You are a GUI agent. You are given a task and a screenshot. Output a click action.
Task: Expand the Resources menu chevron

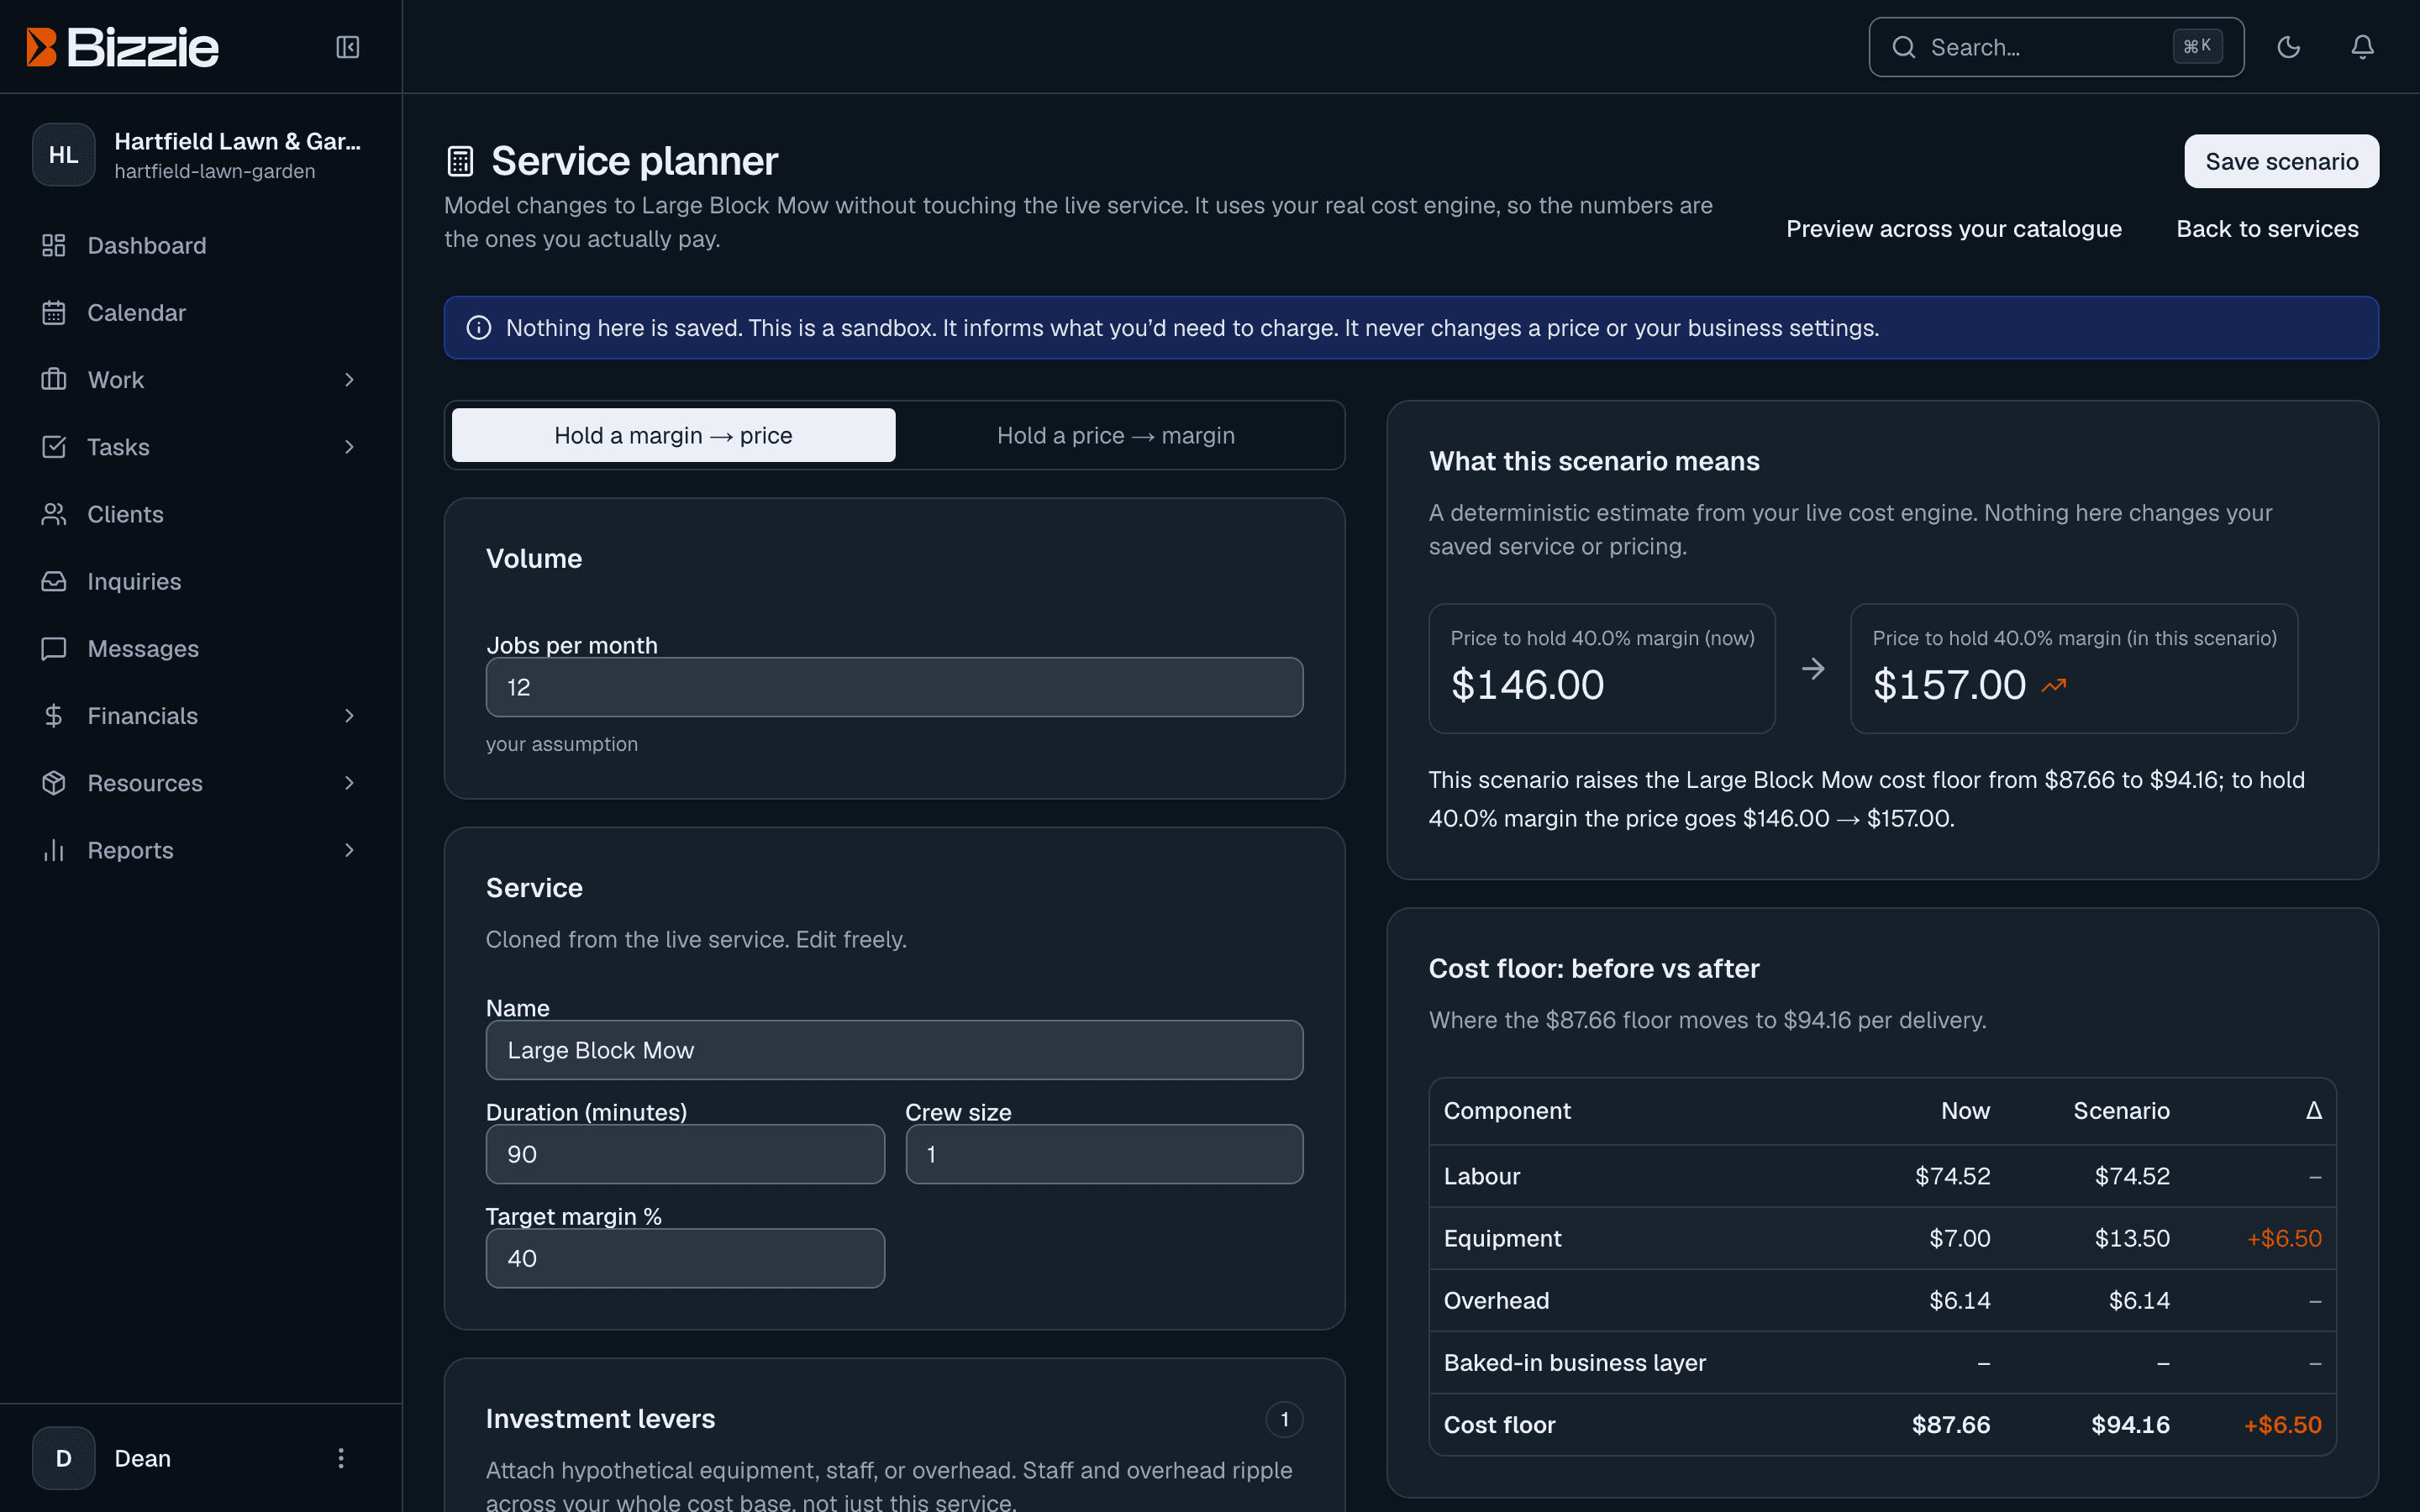[349, 782]
